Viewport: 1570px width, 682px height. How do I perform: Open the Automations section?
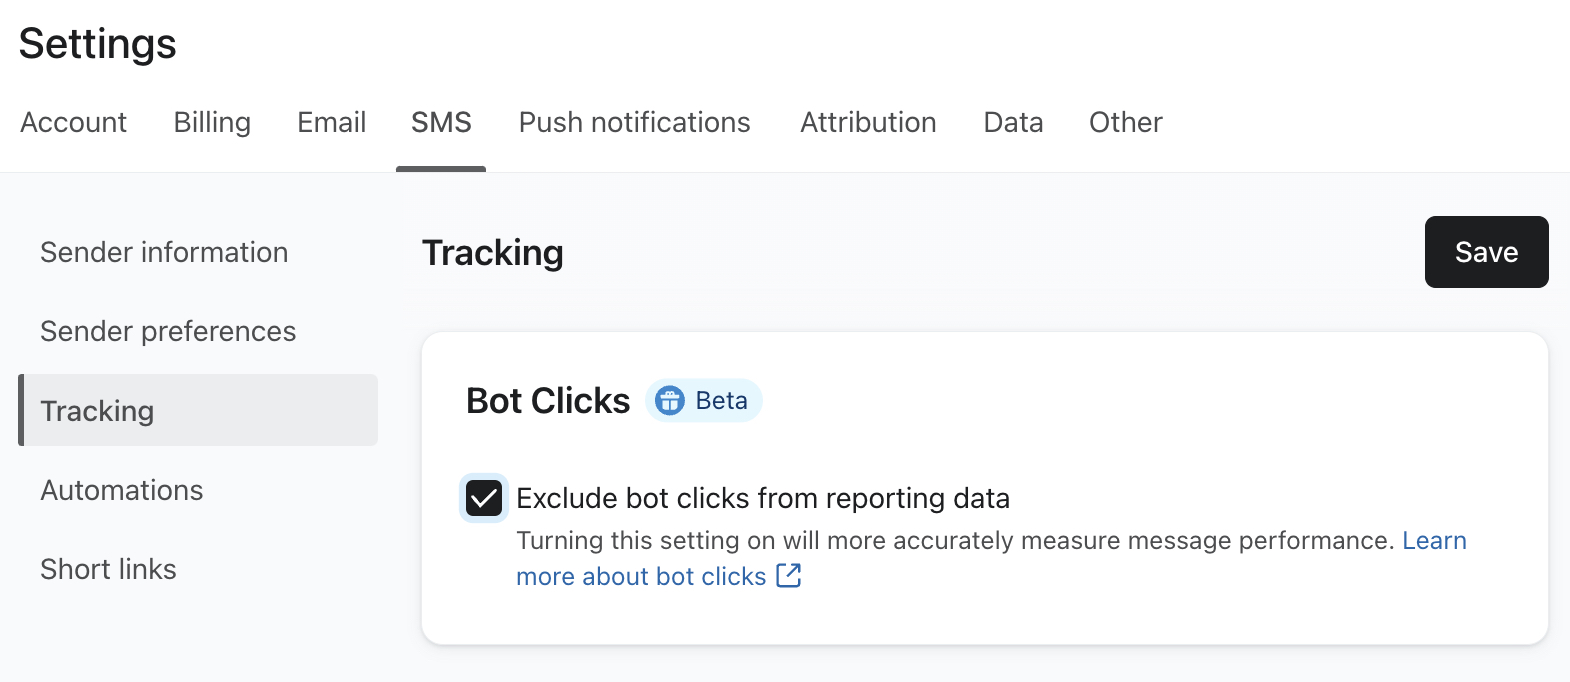click(x=121, y=490)
